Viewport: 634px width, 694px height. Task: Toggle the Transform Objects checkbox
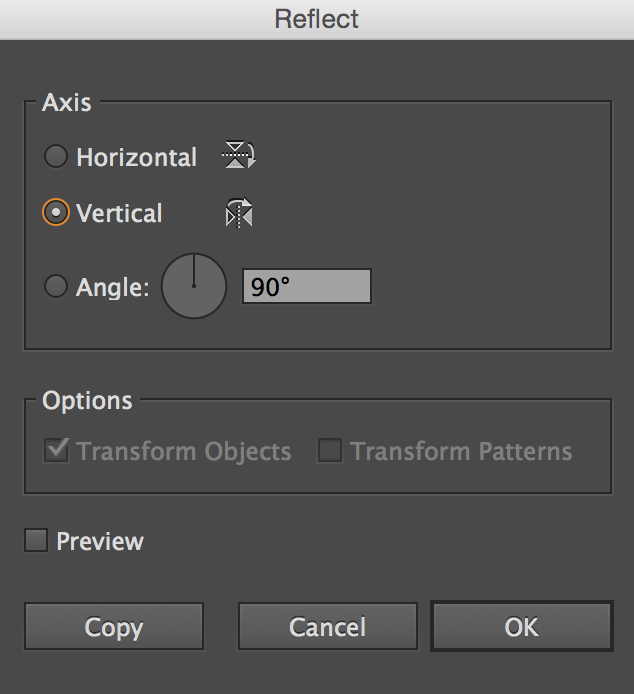click(56, 451)
